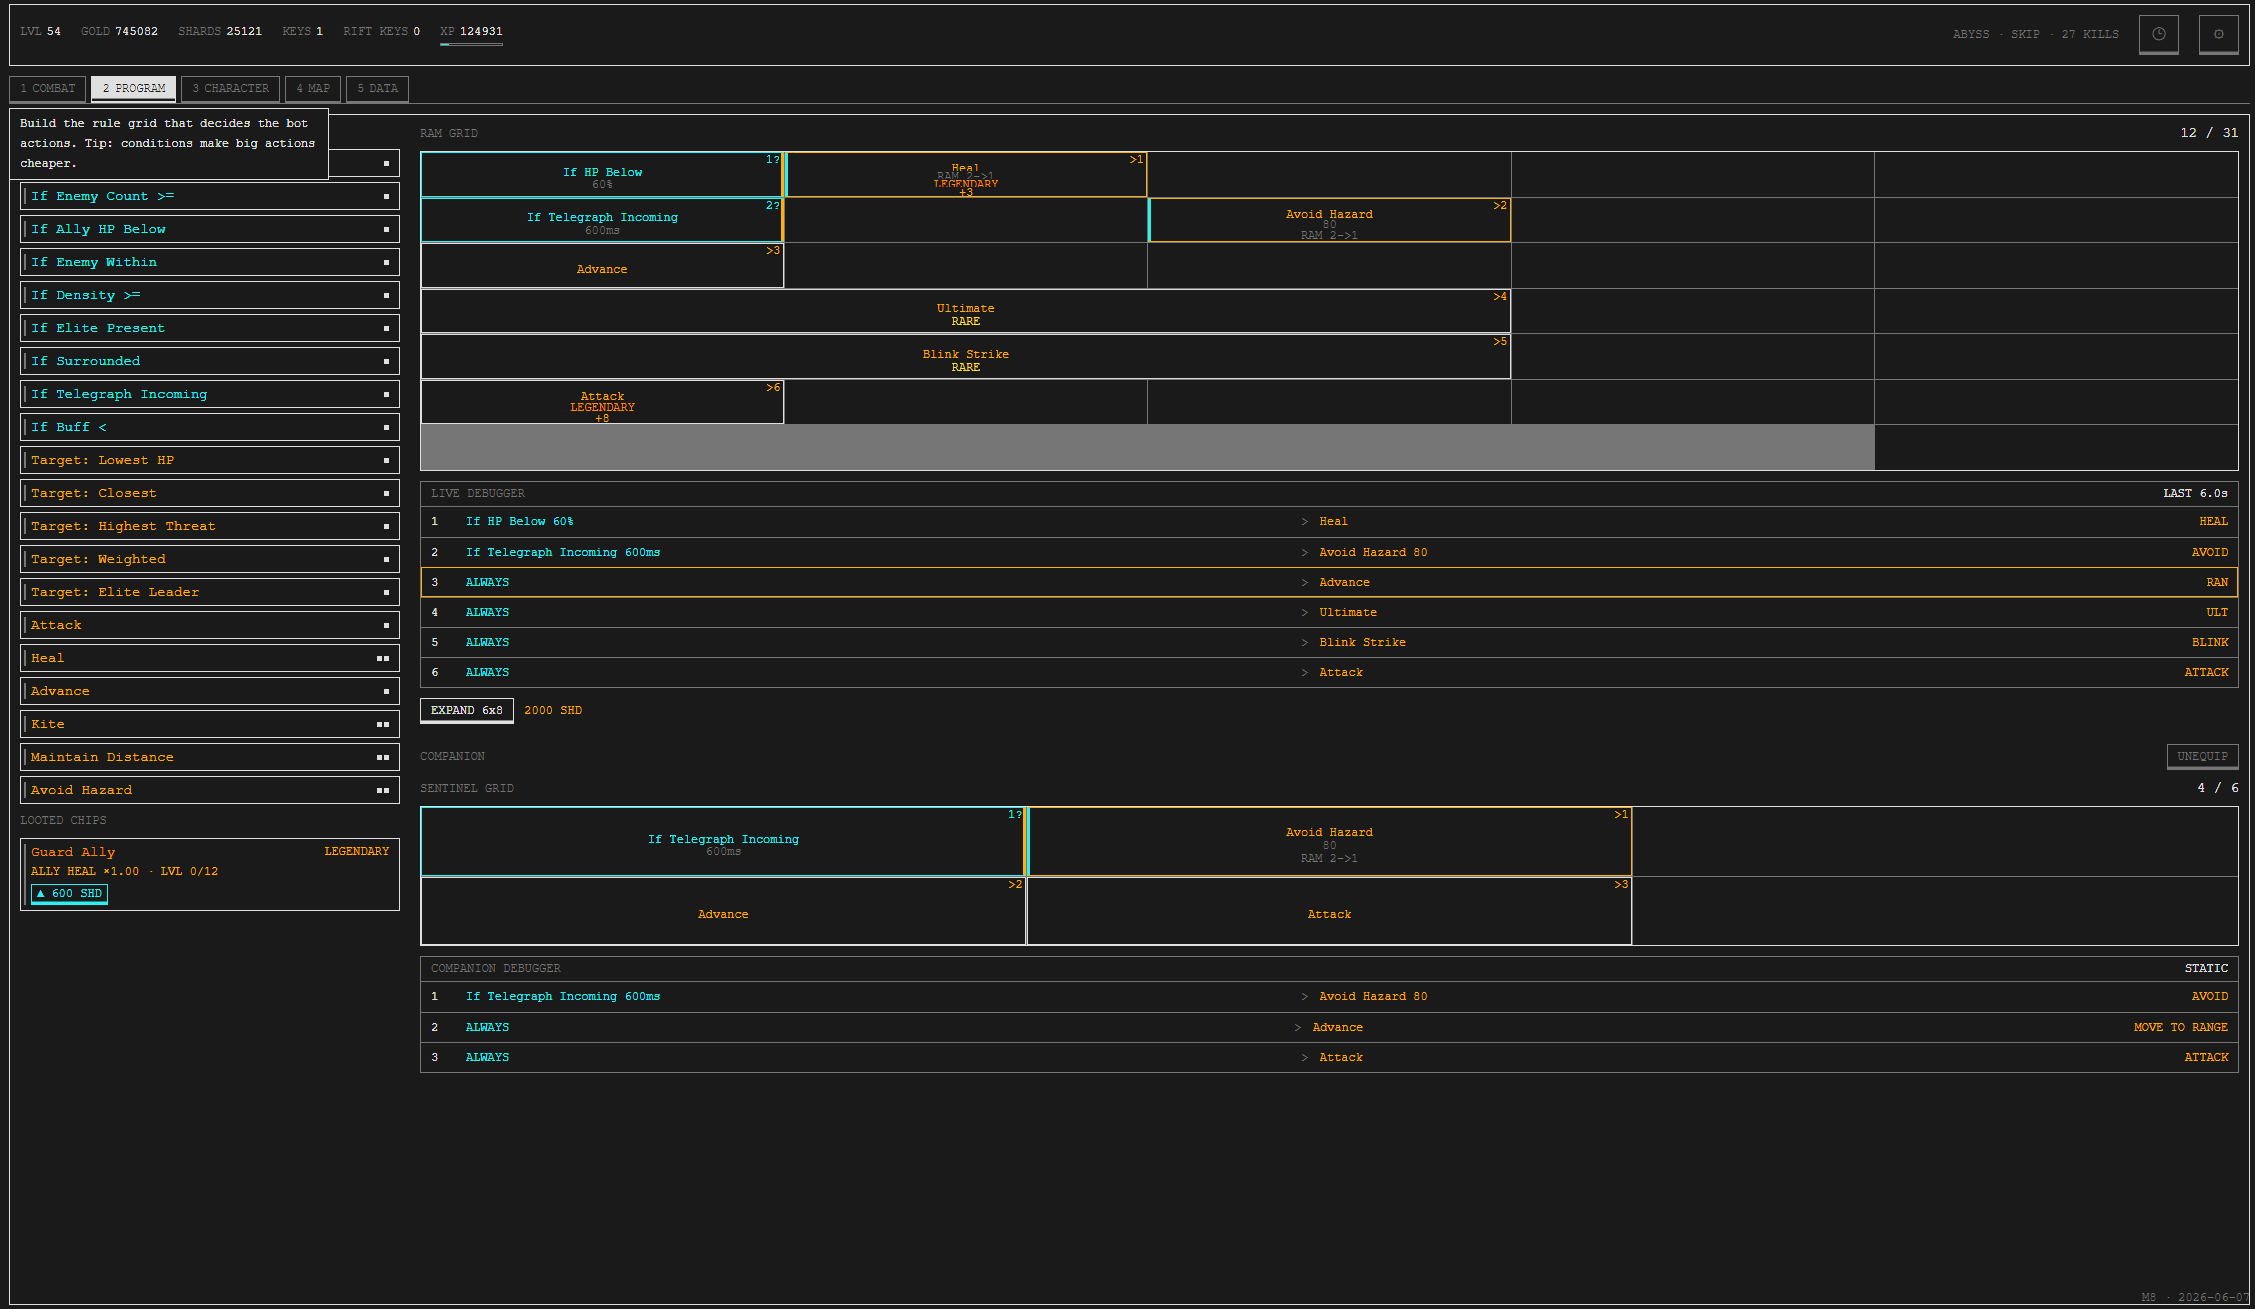
Task: Open the gear settings icon button
Action: tap(2218, 34)
